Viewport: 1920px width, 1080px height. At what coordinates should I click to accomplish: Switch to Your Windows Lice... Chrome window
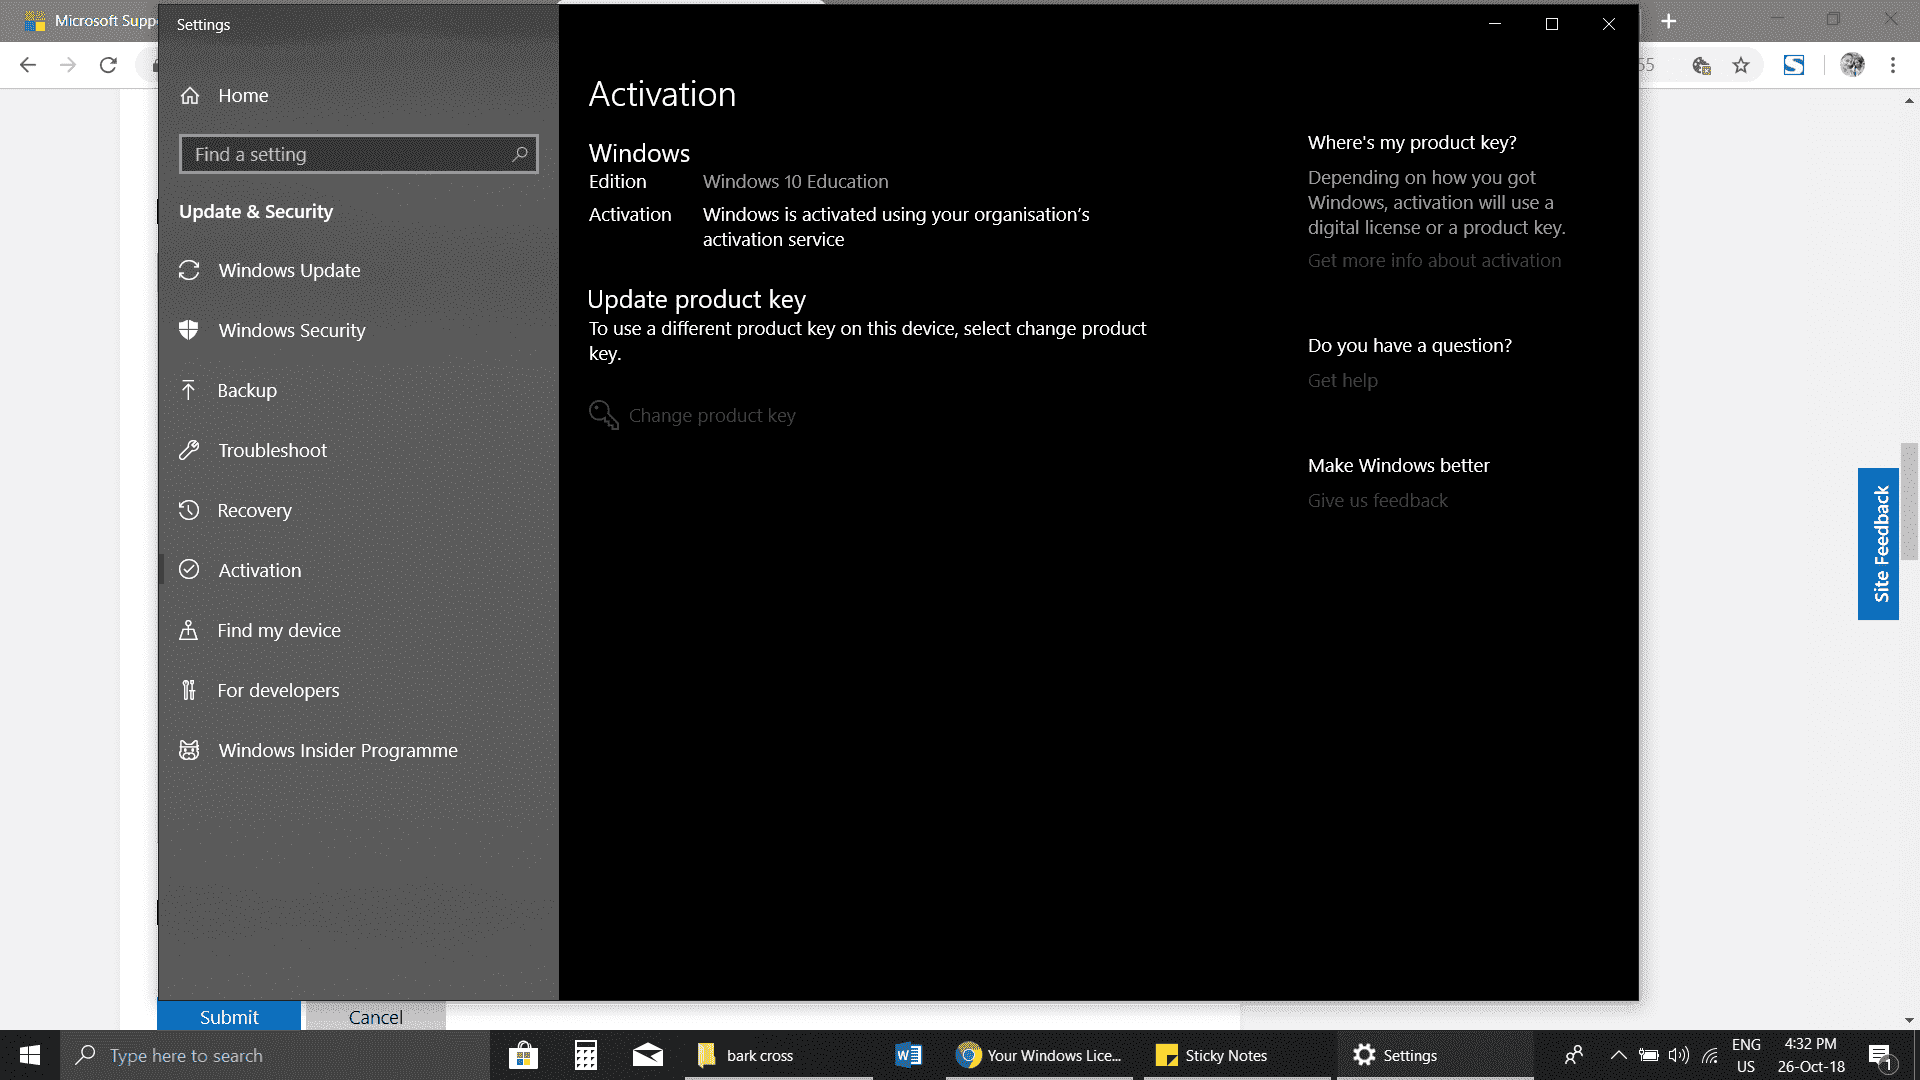1040,1055
